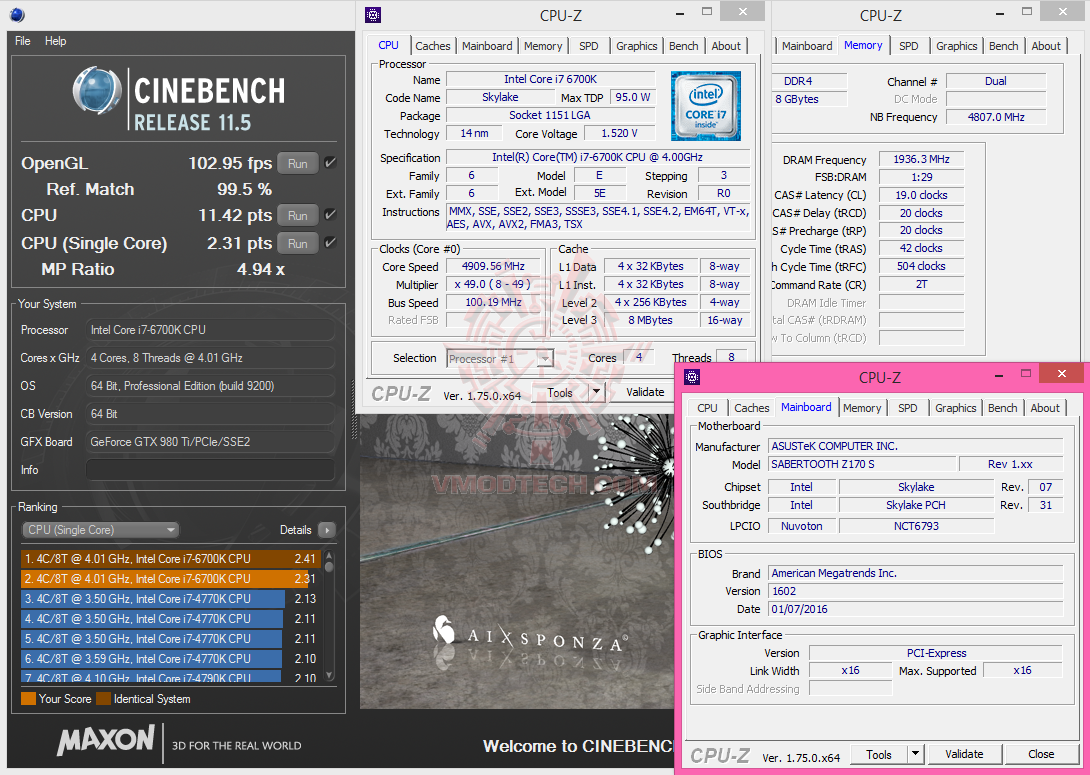
Task: Open the File menu in Cinebench
Action: click(22, 41)
